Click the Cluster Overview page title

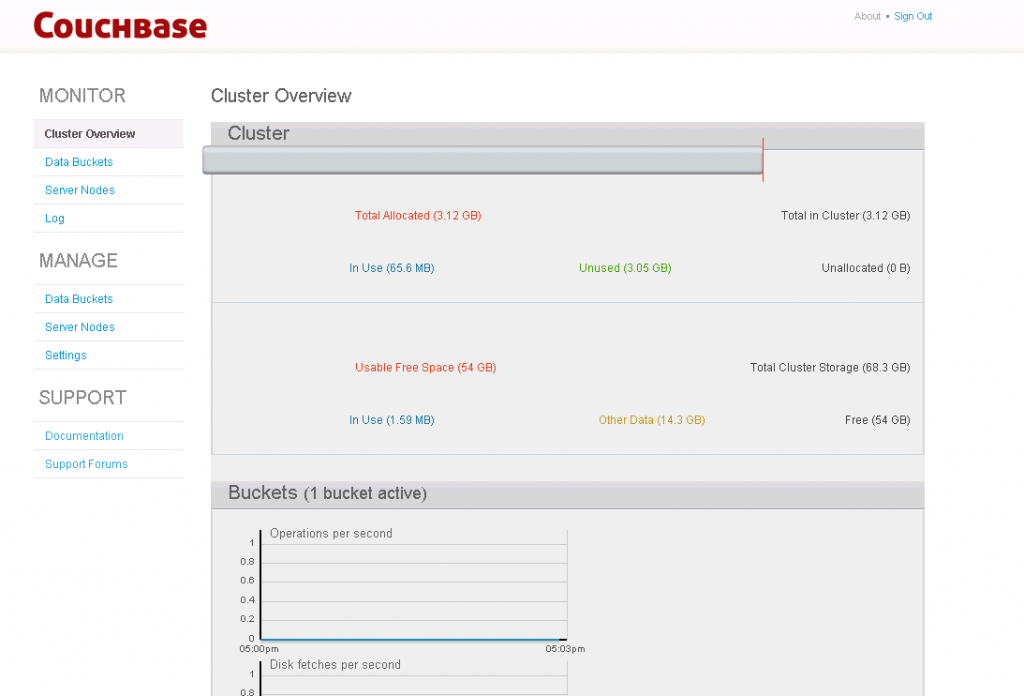point(281,96)
